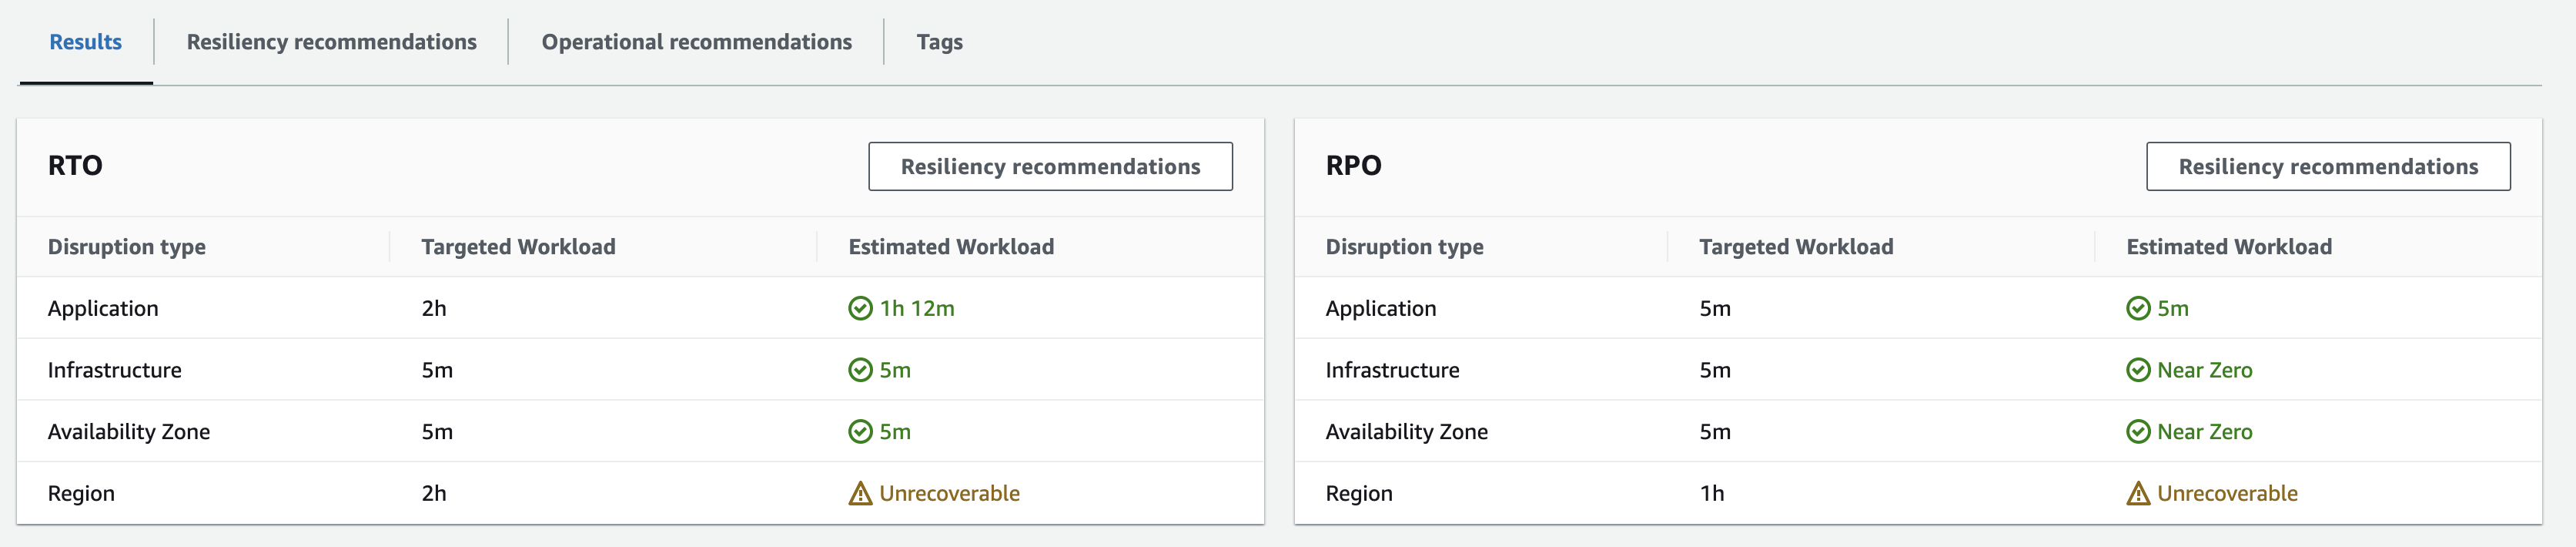Click Resiliency recommendations button in RPO panel
The width and height of the screenshot is (2576, 547).
click(x=2327, y=166)
